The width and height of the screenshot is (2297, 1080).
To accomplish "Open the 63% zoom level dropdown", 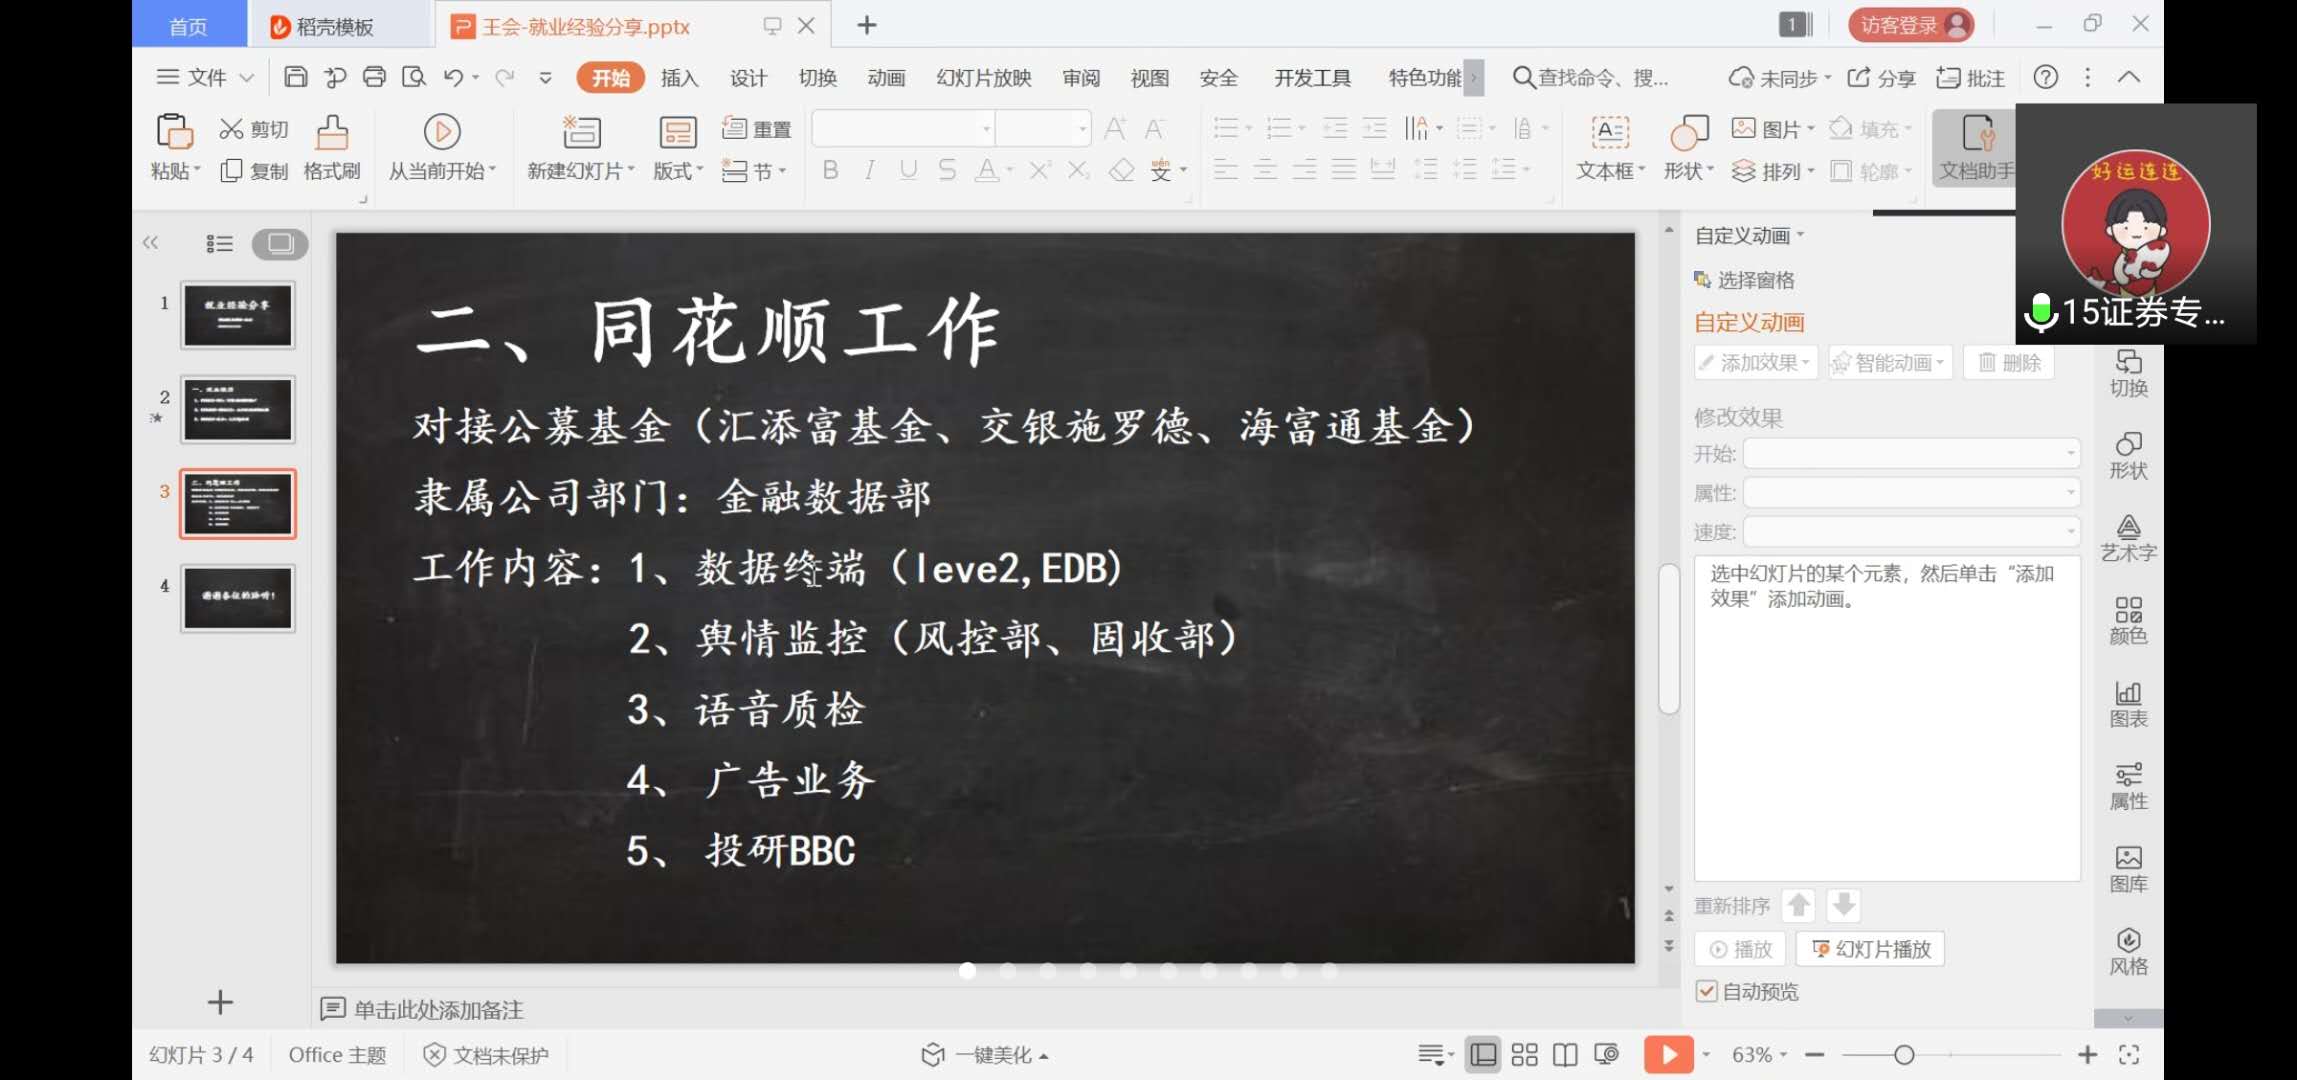I will click(x=1759, y=1055).
